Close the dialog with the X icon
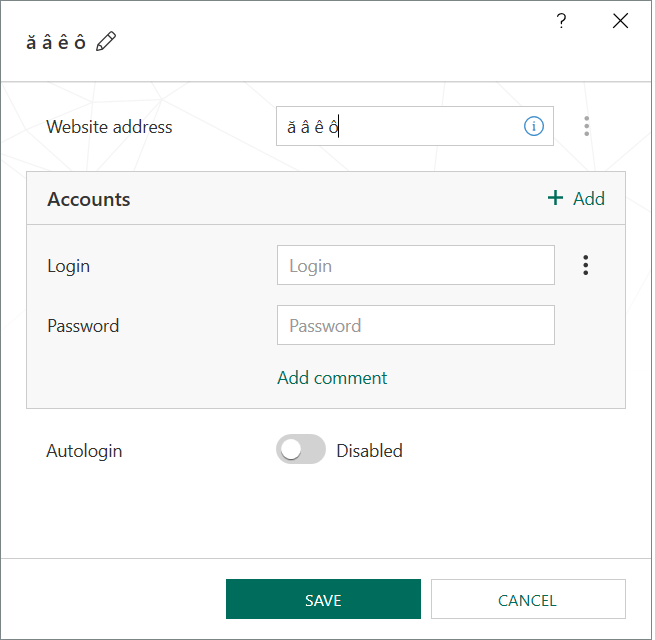 click(x=620, y=21)
